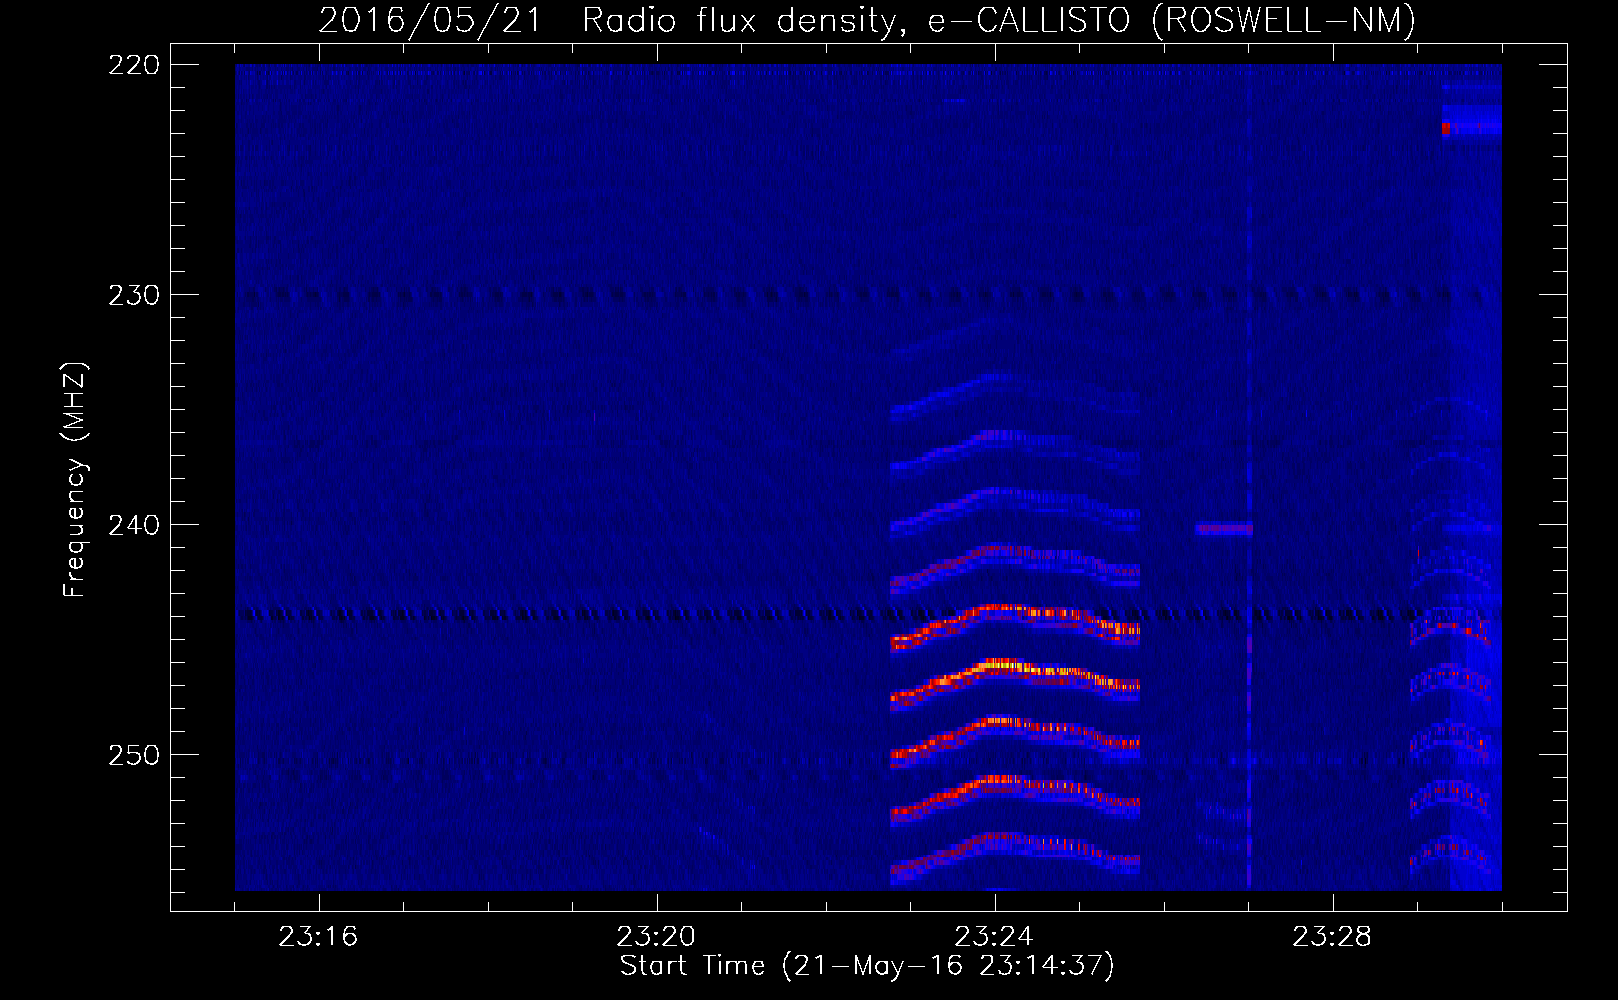Click the 23:24 time tick label
The width and height of the screenshot is (1618, 1000).
pyautogui.click(x=994, y=937)
